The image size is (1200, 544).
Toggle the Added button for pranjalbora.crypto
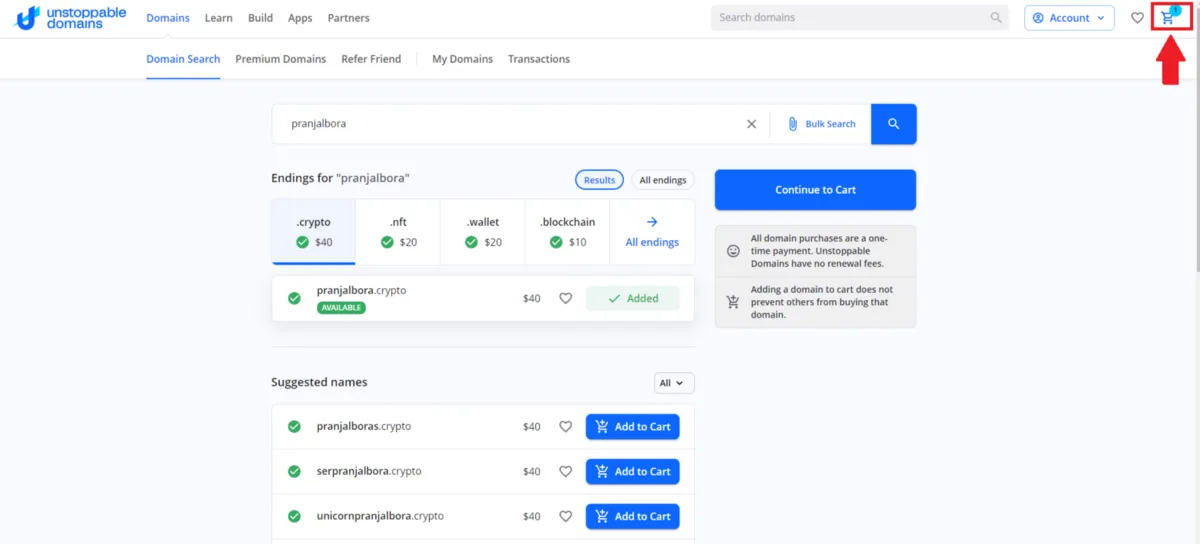tap(633, 298)
